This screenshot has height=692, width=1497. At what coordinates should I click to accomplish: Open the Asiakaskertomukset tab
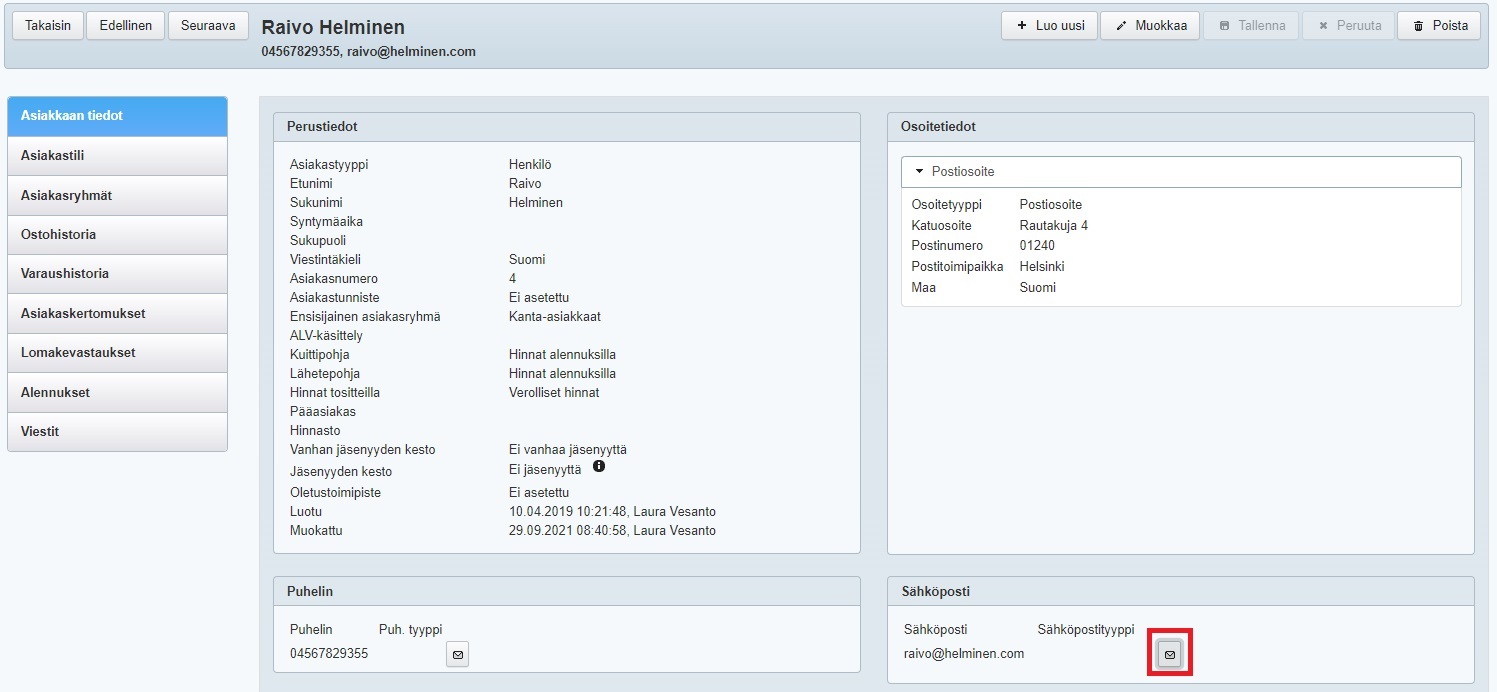point(117,314)
